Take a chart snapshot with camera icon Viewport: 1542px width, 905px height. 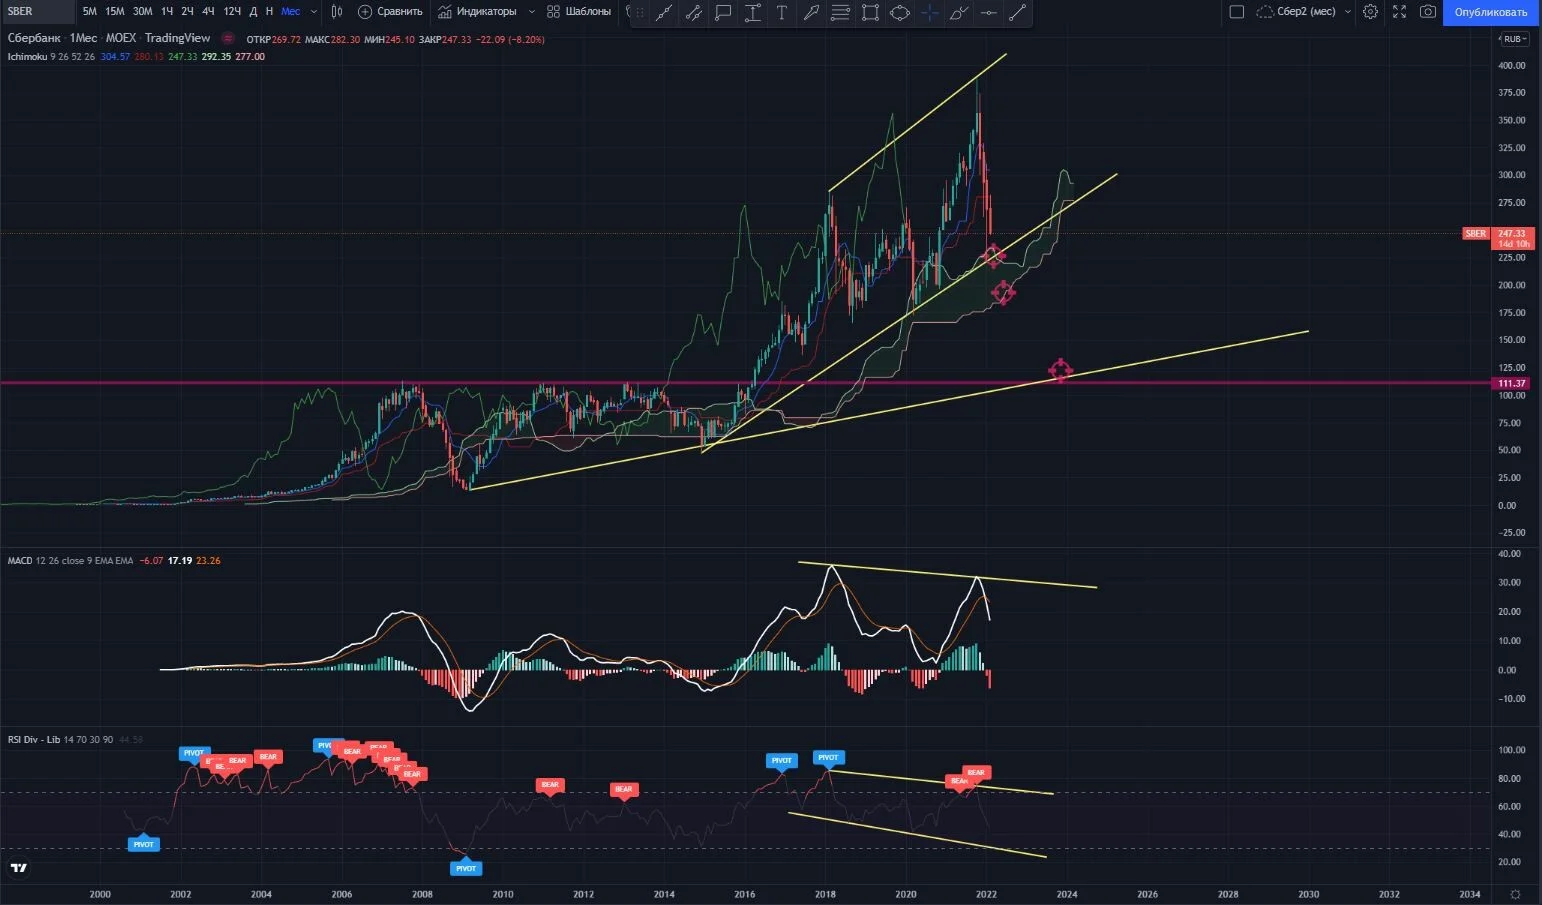tap(1428, 12)
